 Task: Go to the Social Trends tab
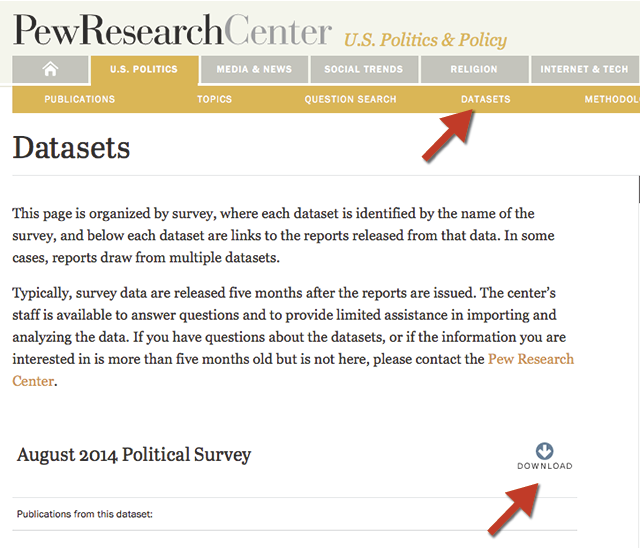point(363,69)
